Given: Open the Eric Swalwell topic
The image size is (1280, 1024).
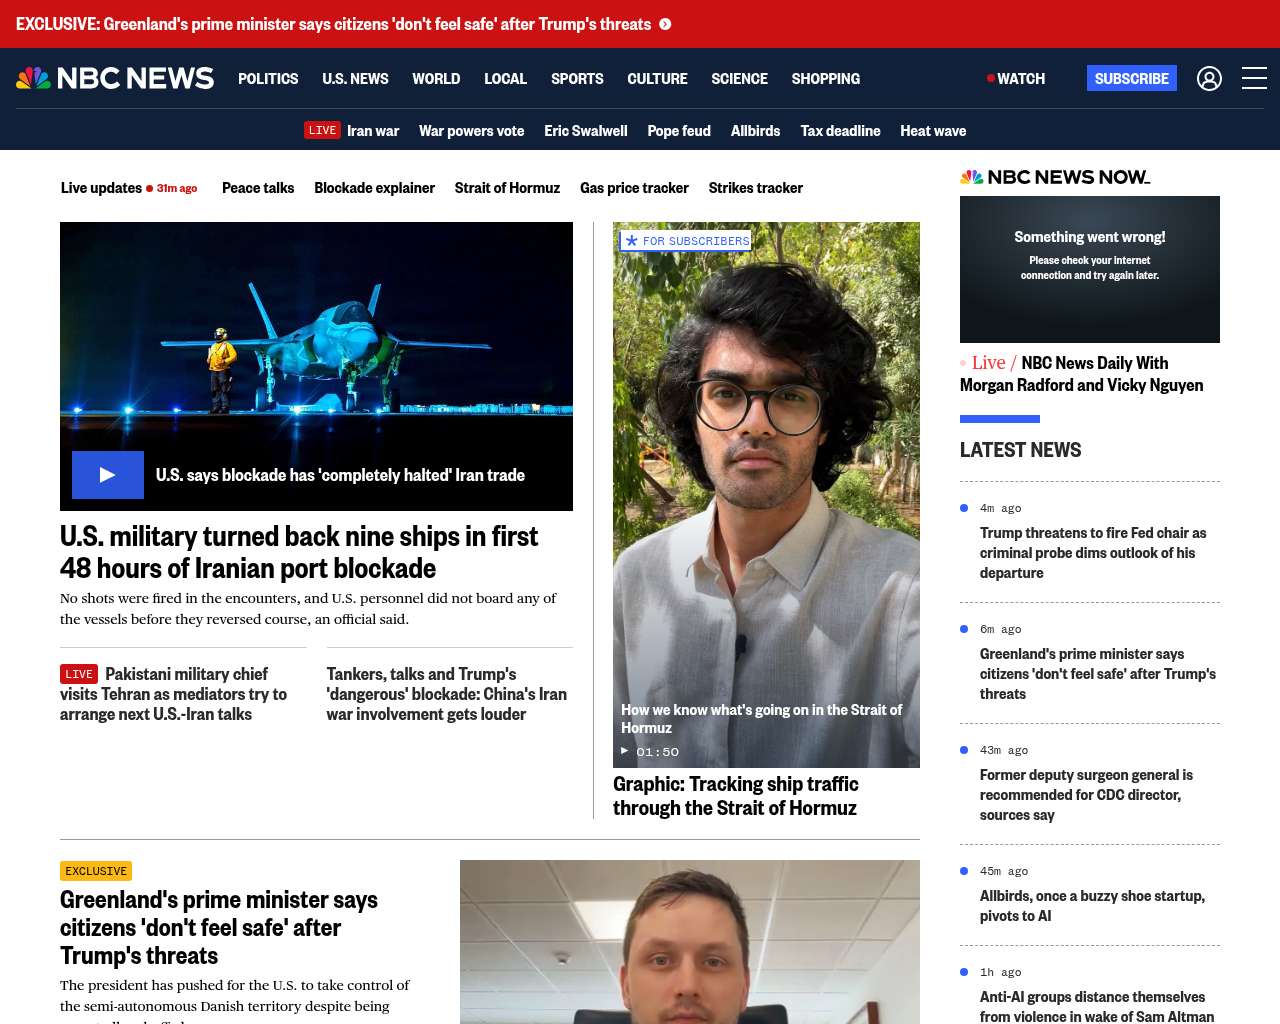Looking at the screenshot, I should (x=586, y=130).
